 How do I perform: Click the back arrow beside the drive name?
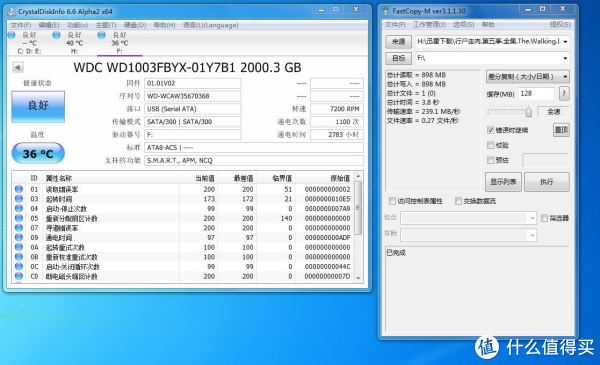[18, 68]
